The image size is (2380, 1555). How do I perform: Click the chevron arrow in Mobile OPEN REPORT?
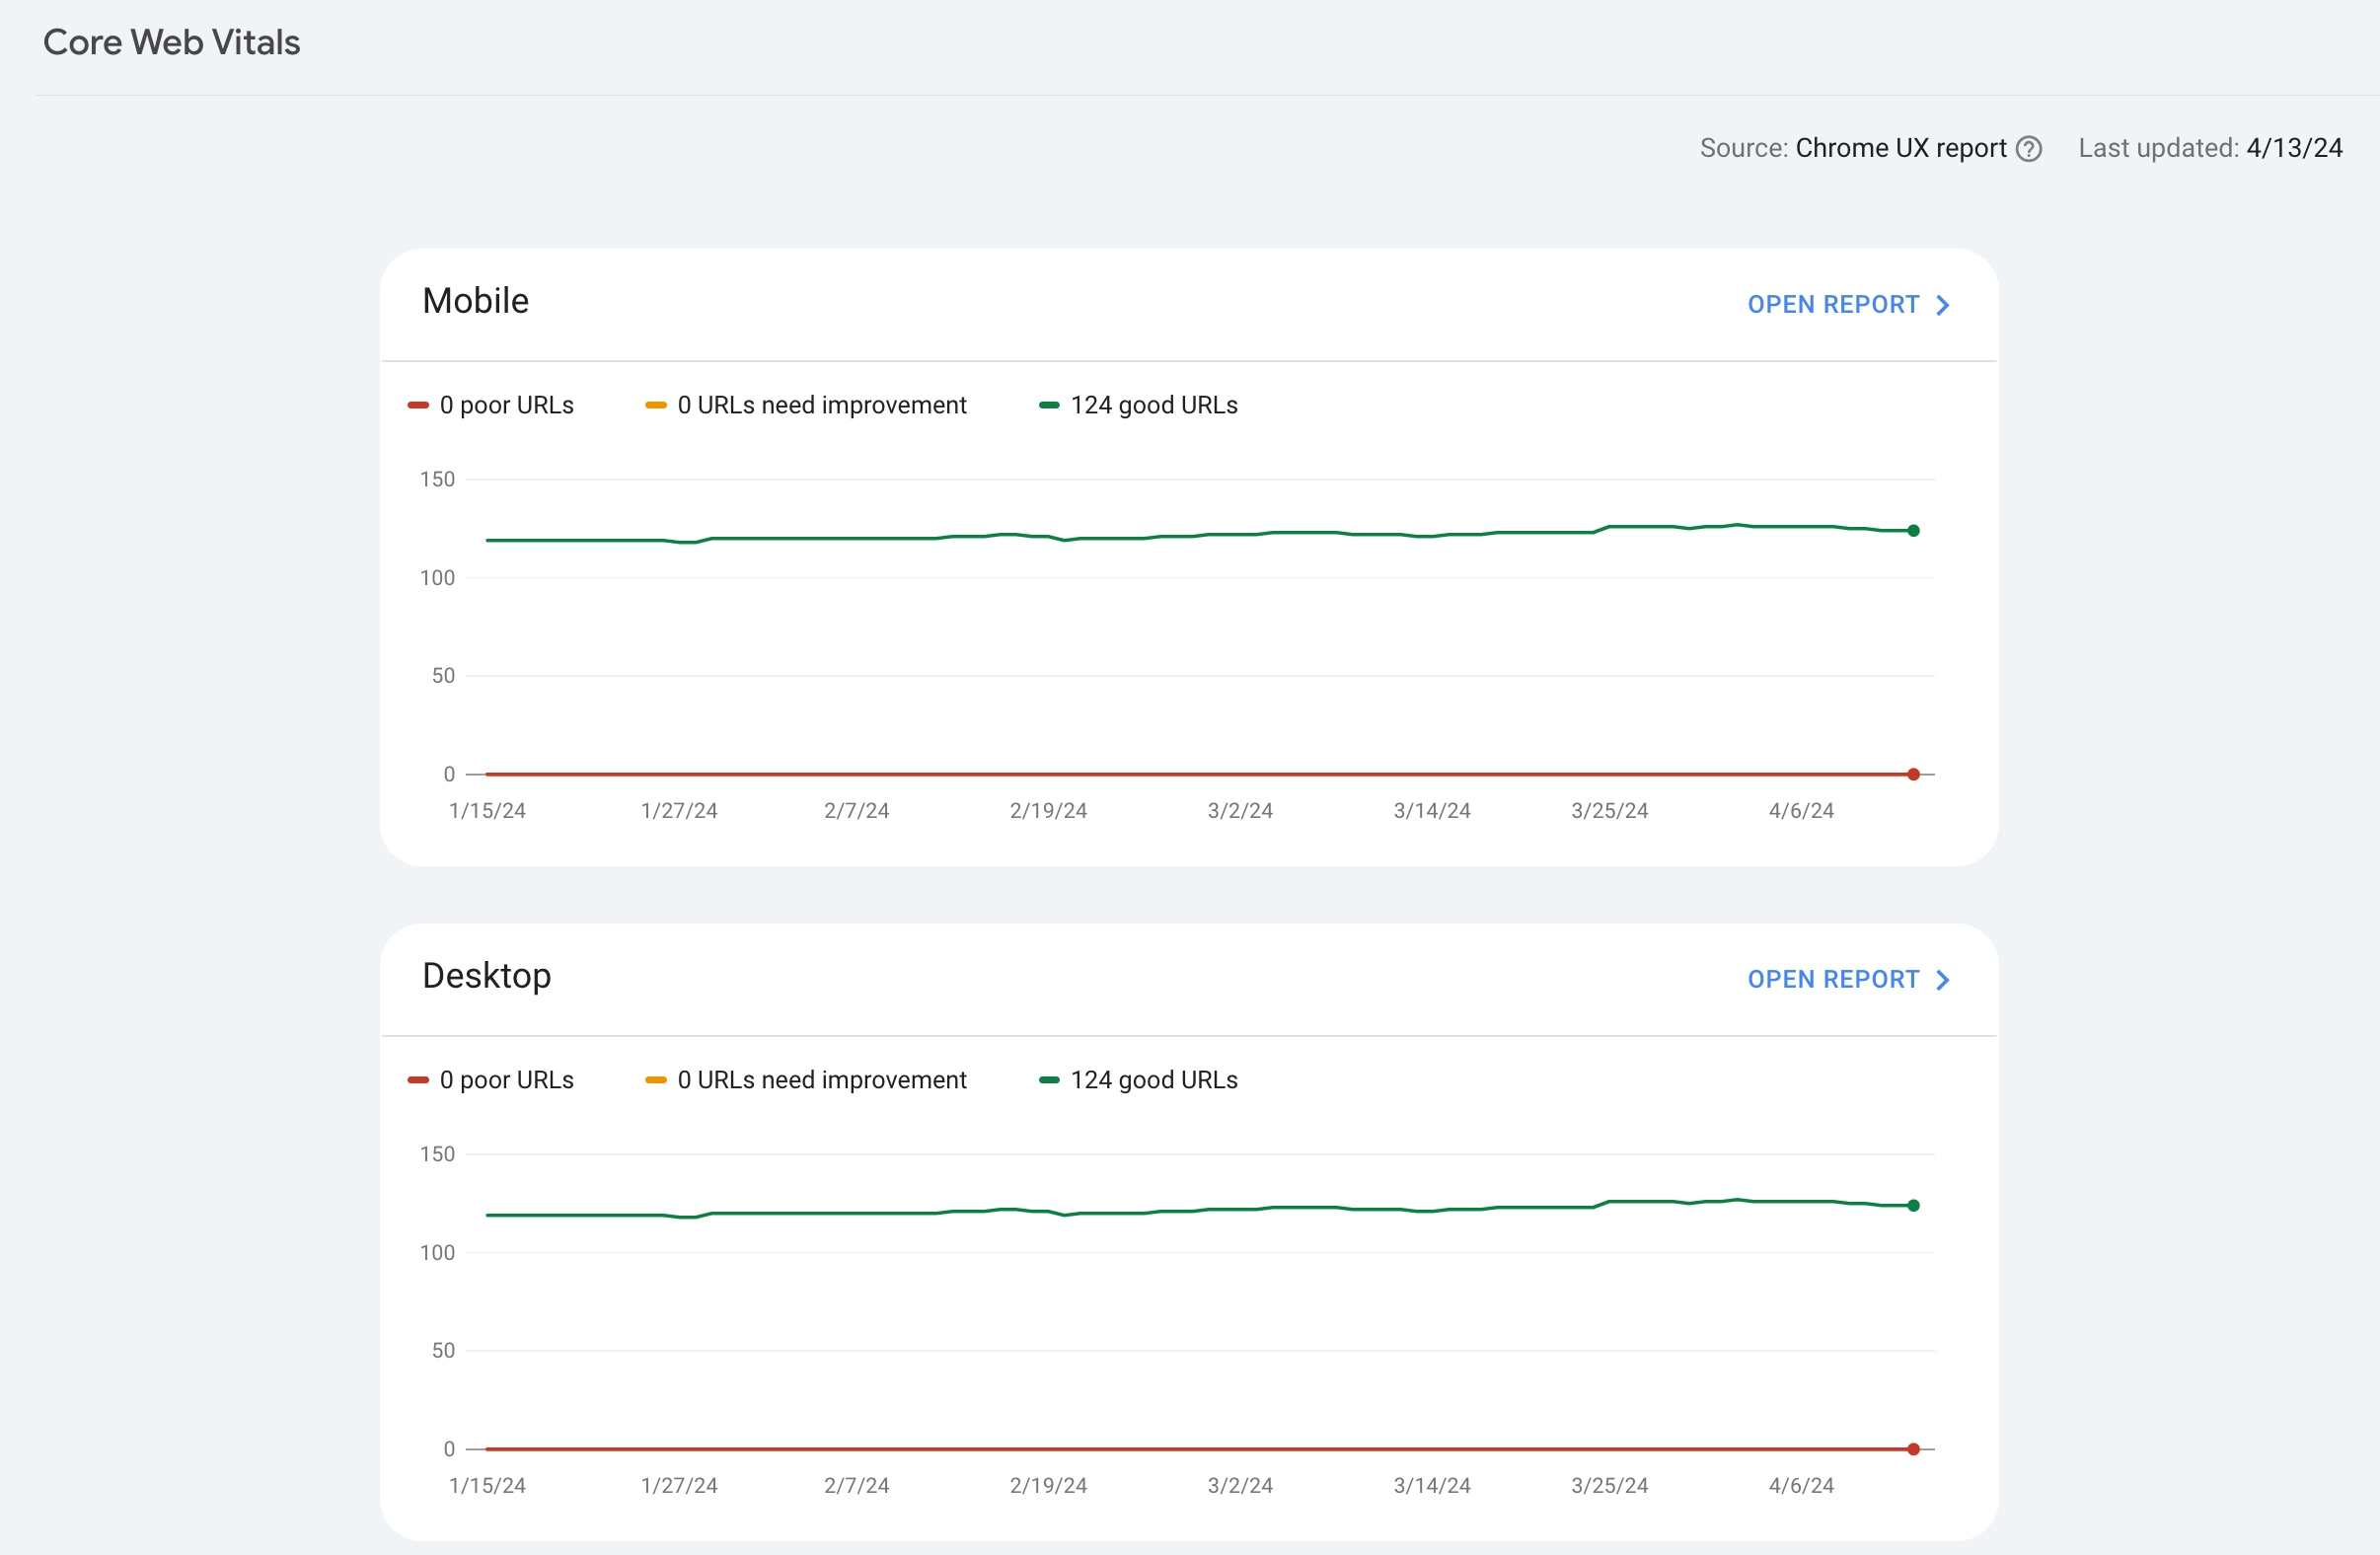[1942, 305]
